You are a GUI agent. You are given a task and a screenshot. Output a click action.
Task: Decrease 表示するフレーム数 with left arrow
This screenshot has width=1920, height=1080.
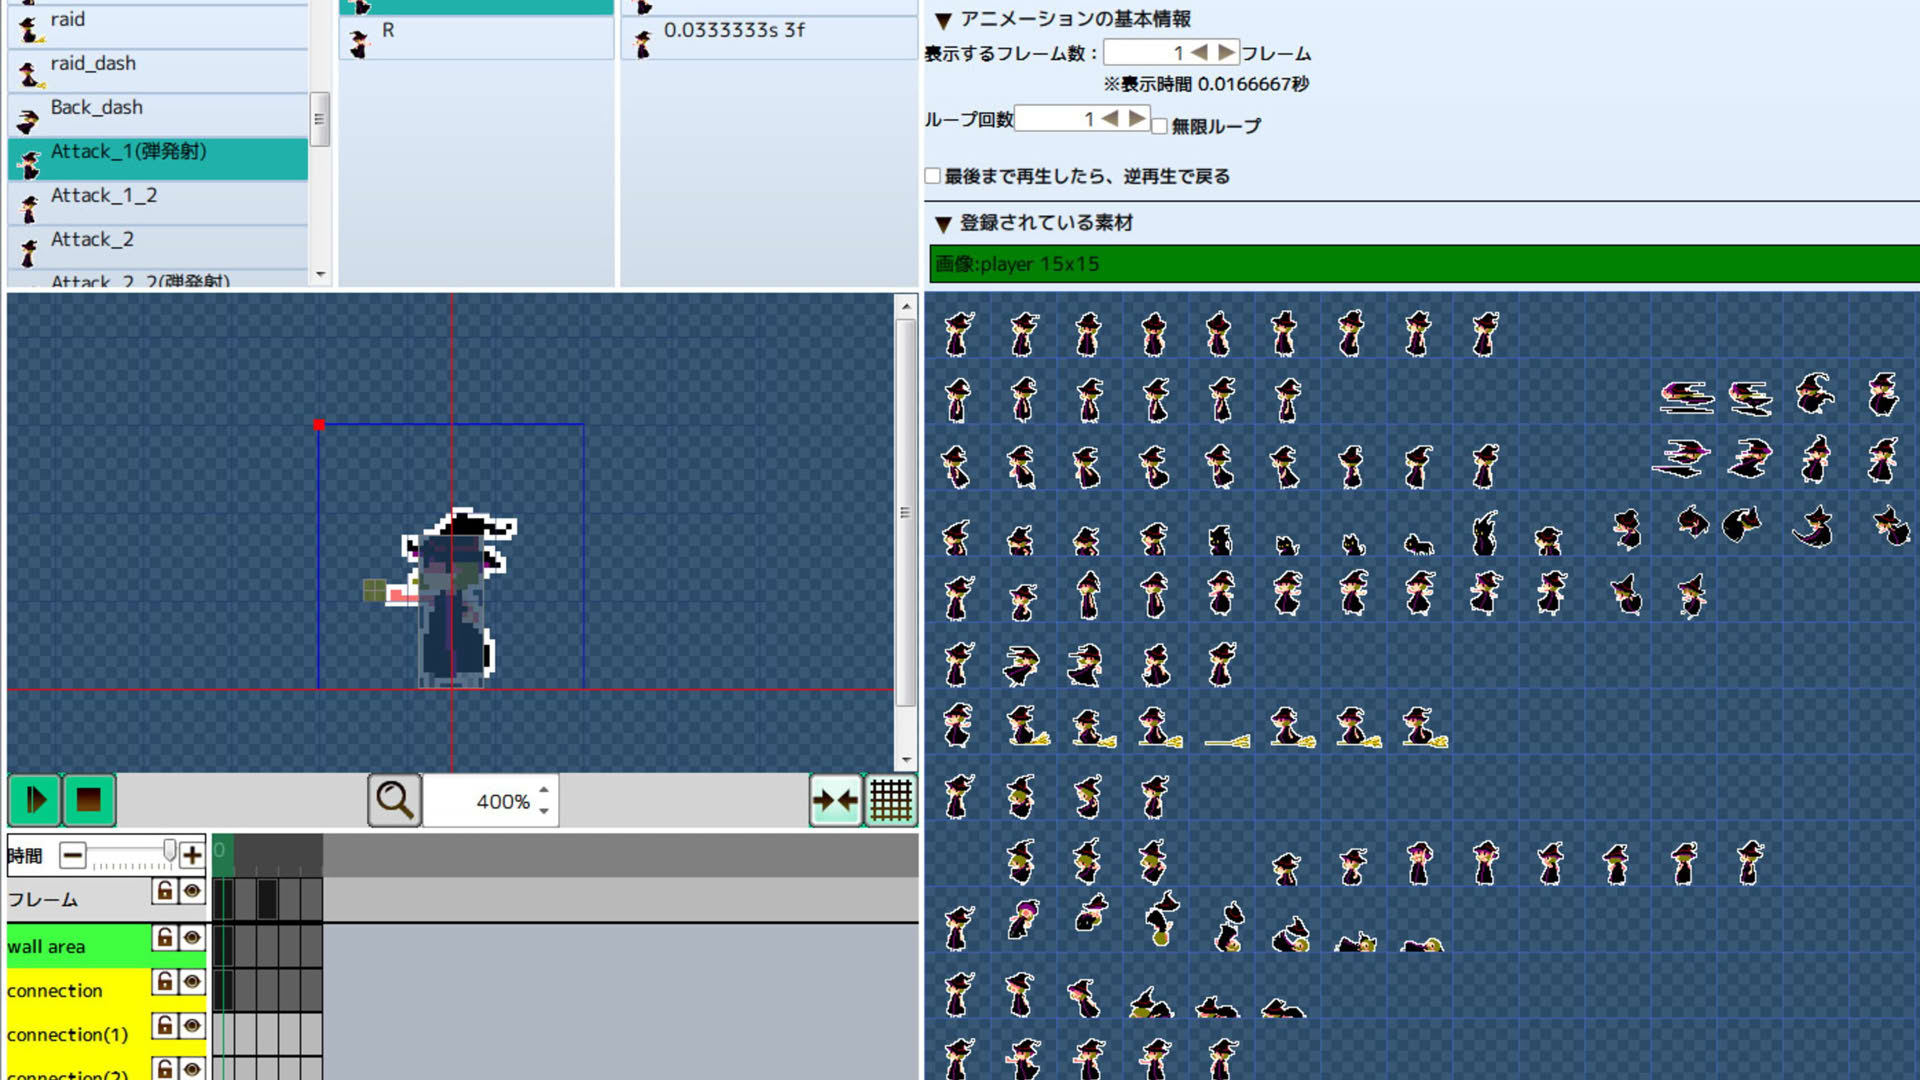(1199, 52)
